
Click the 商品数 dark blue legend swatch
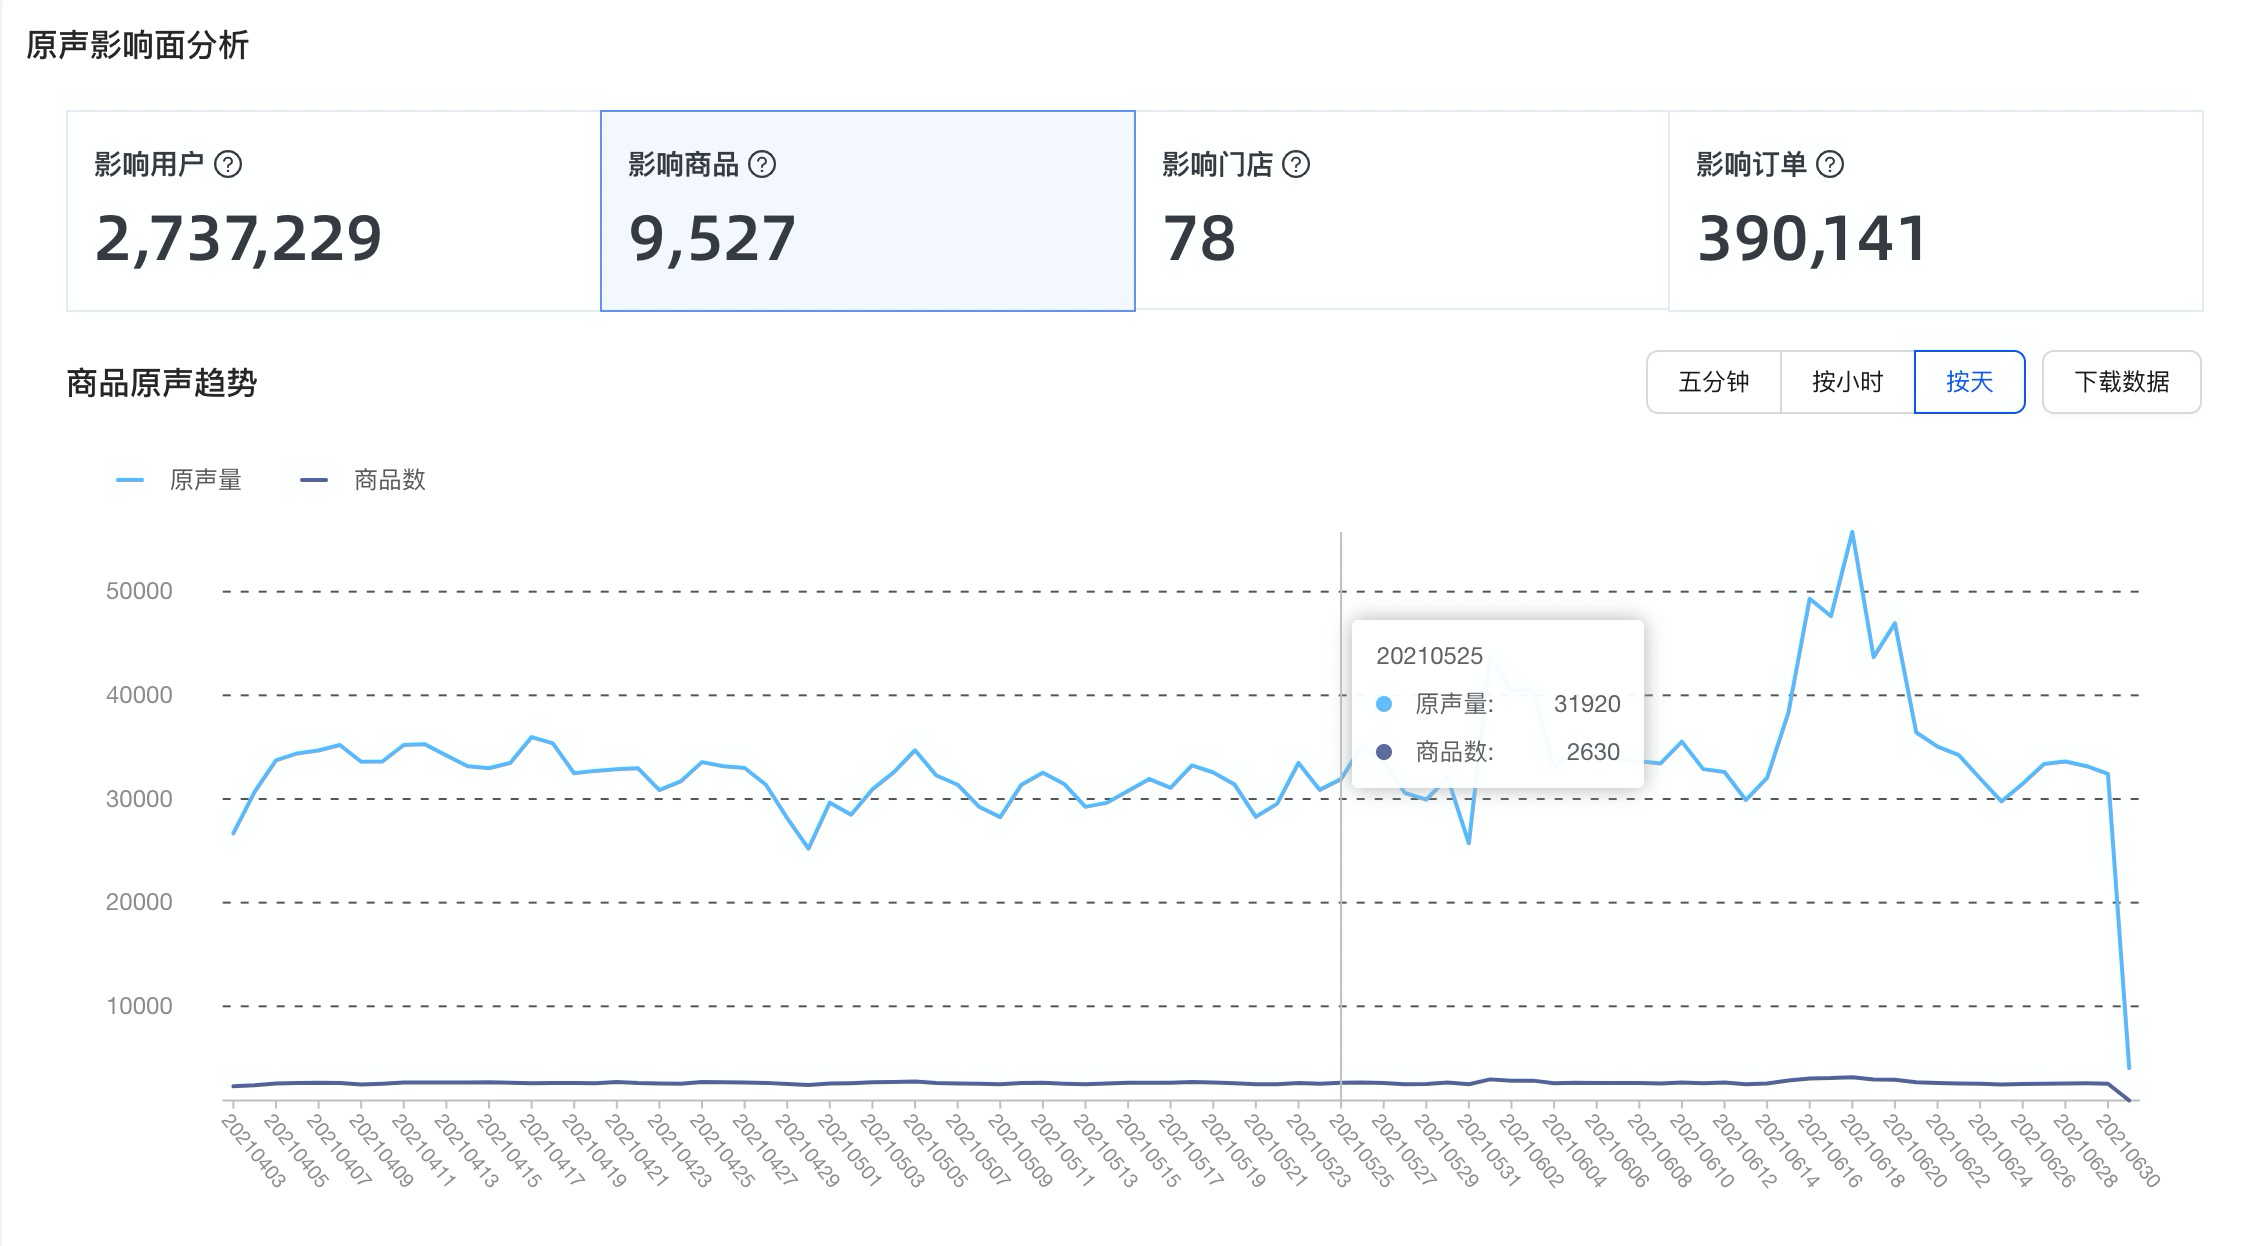coord(314,481)
